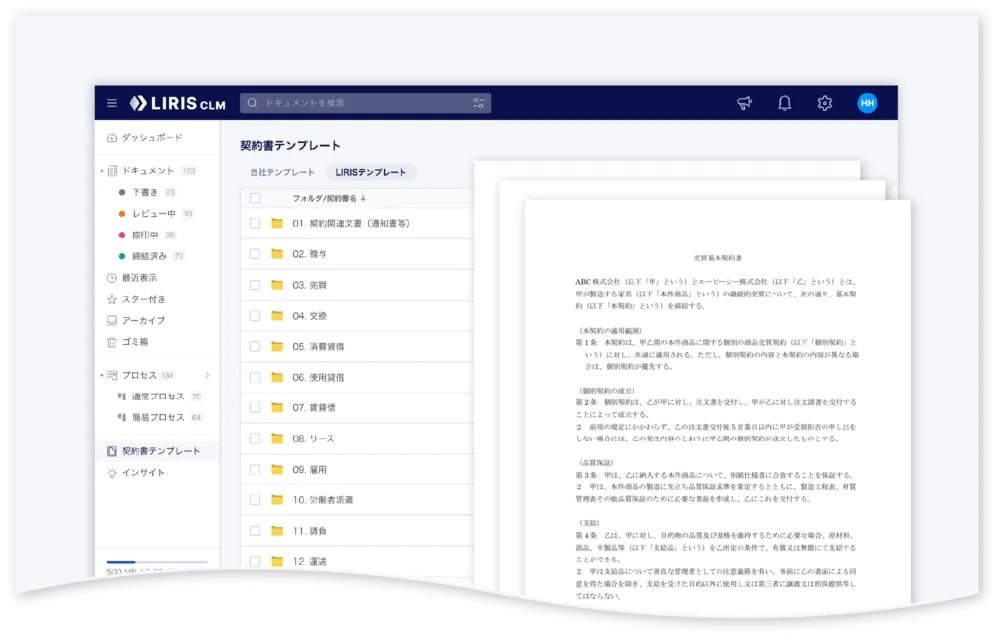
Task: Check the 02. 贈与 row checkbox
Action: coord(255,254)
